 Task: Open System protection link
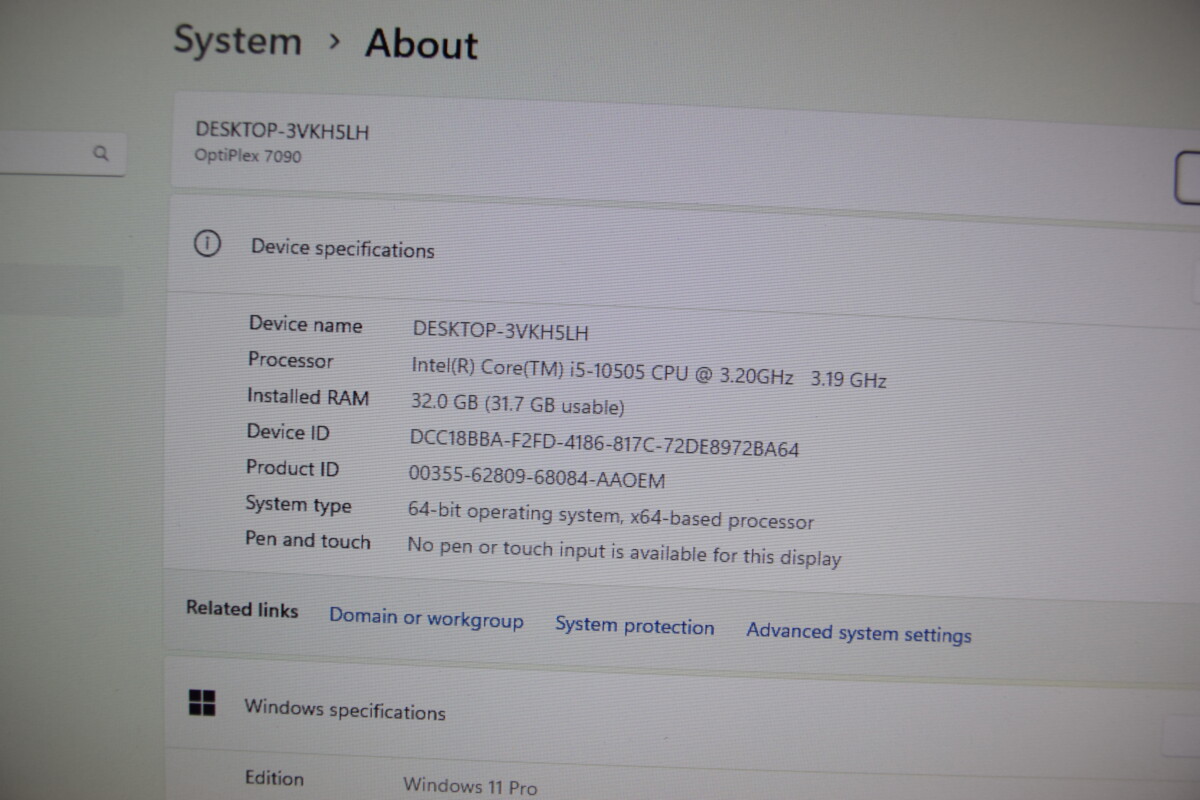tap(635, 626)
